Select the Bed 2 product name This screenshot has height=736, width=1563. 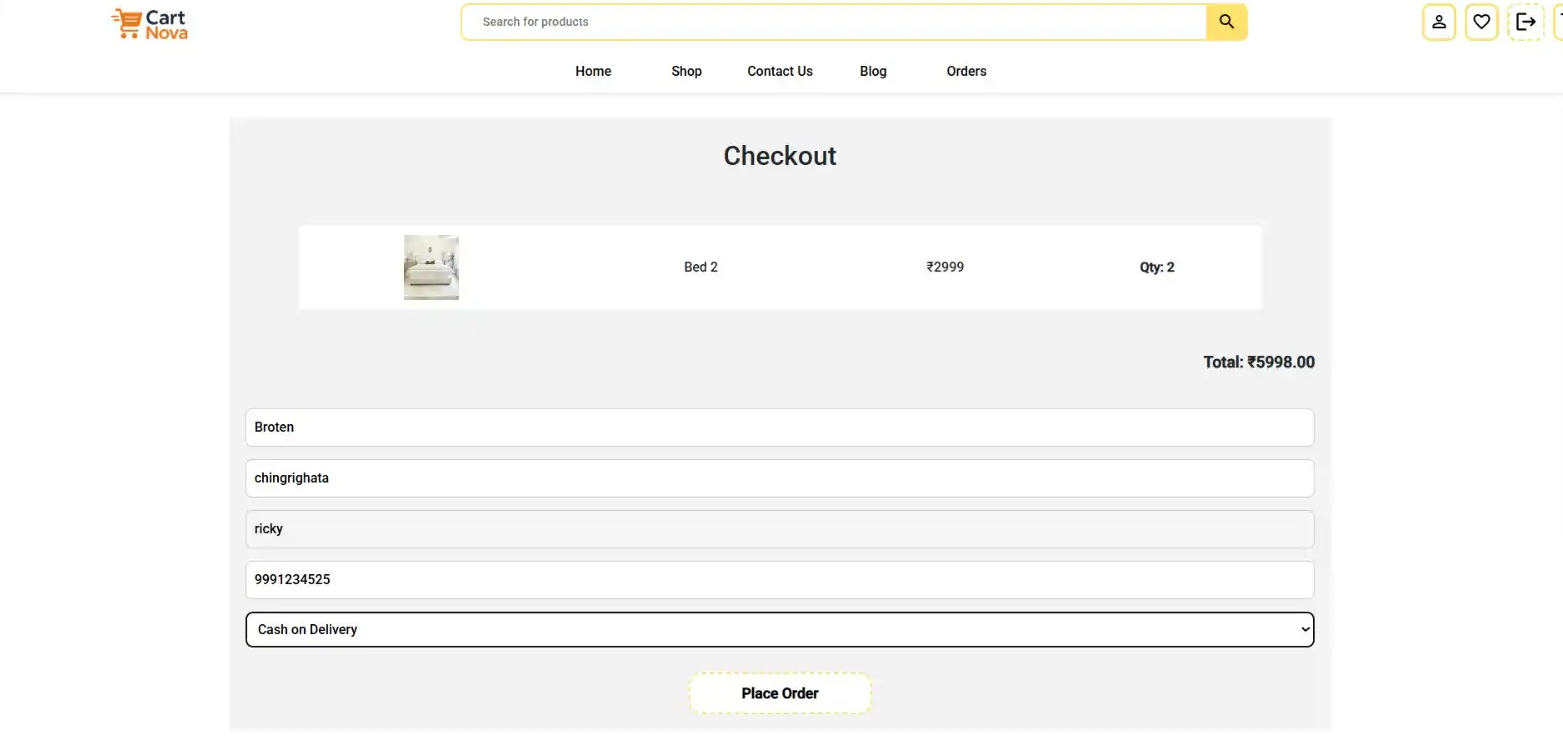tap(700, 267)
